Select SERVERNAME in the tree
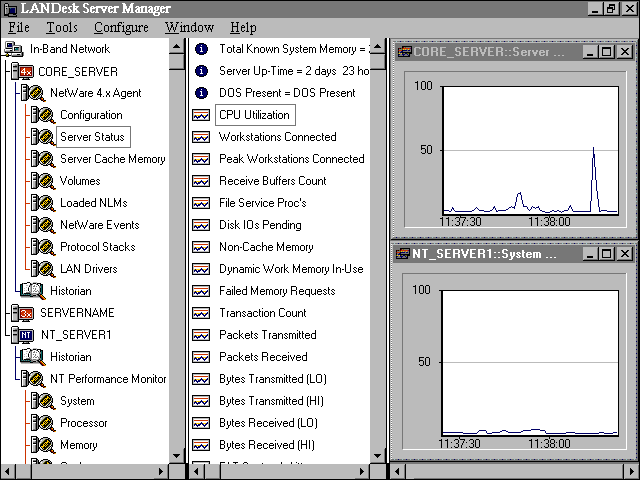This screenshot has width=640, height=480. 77,313
